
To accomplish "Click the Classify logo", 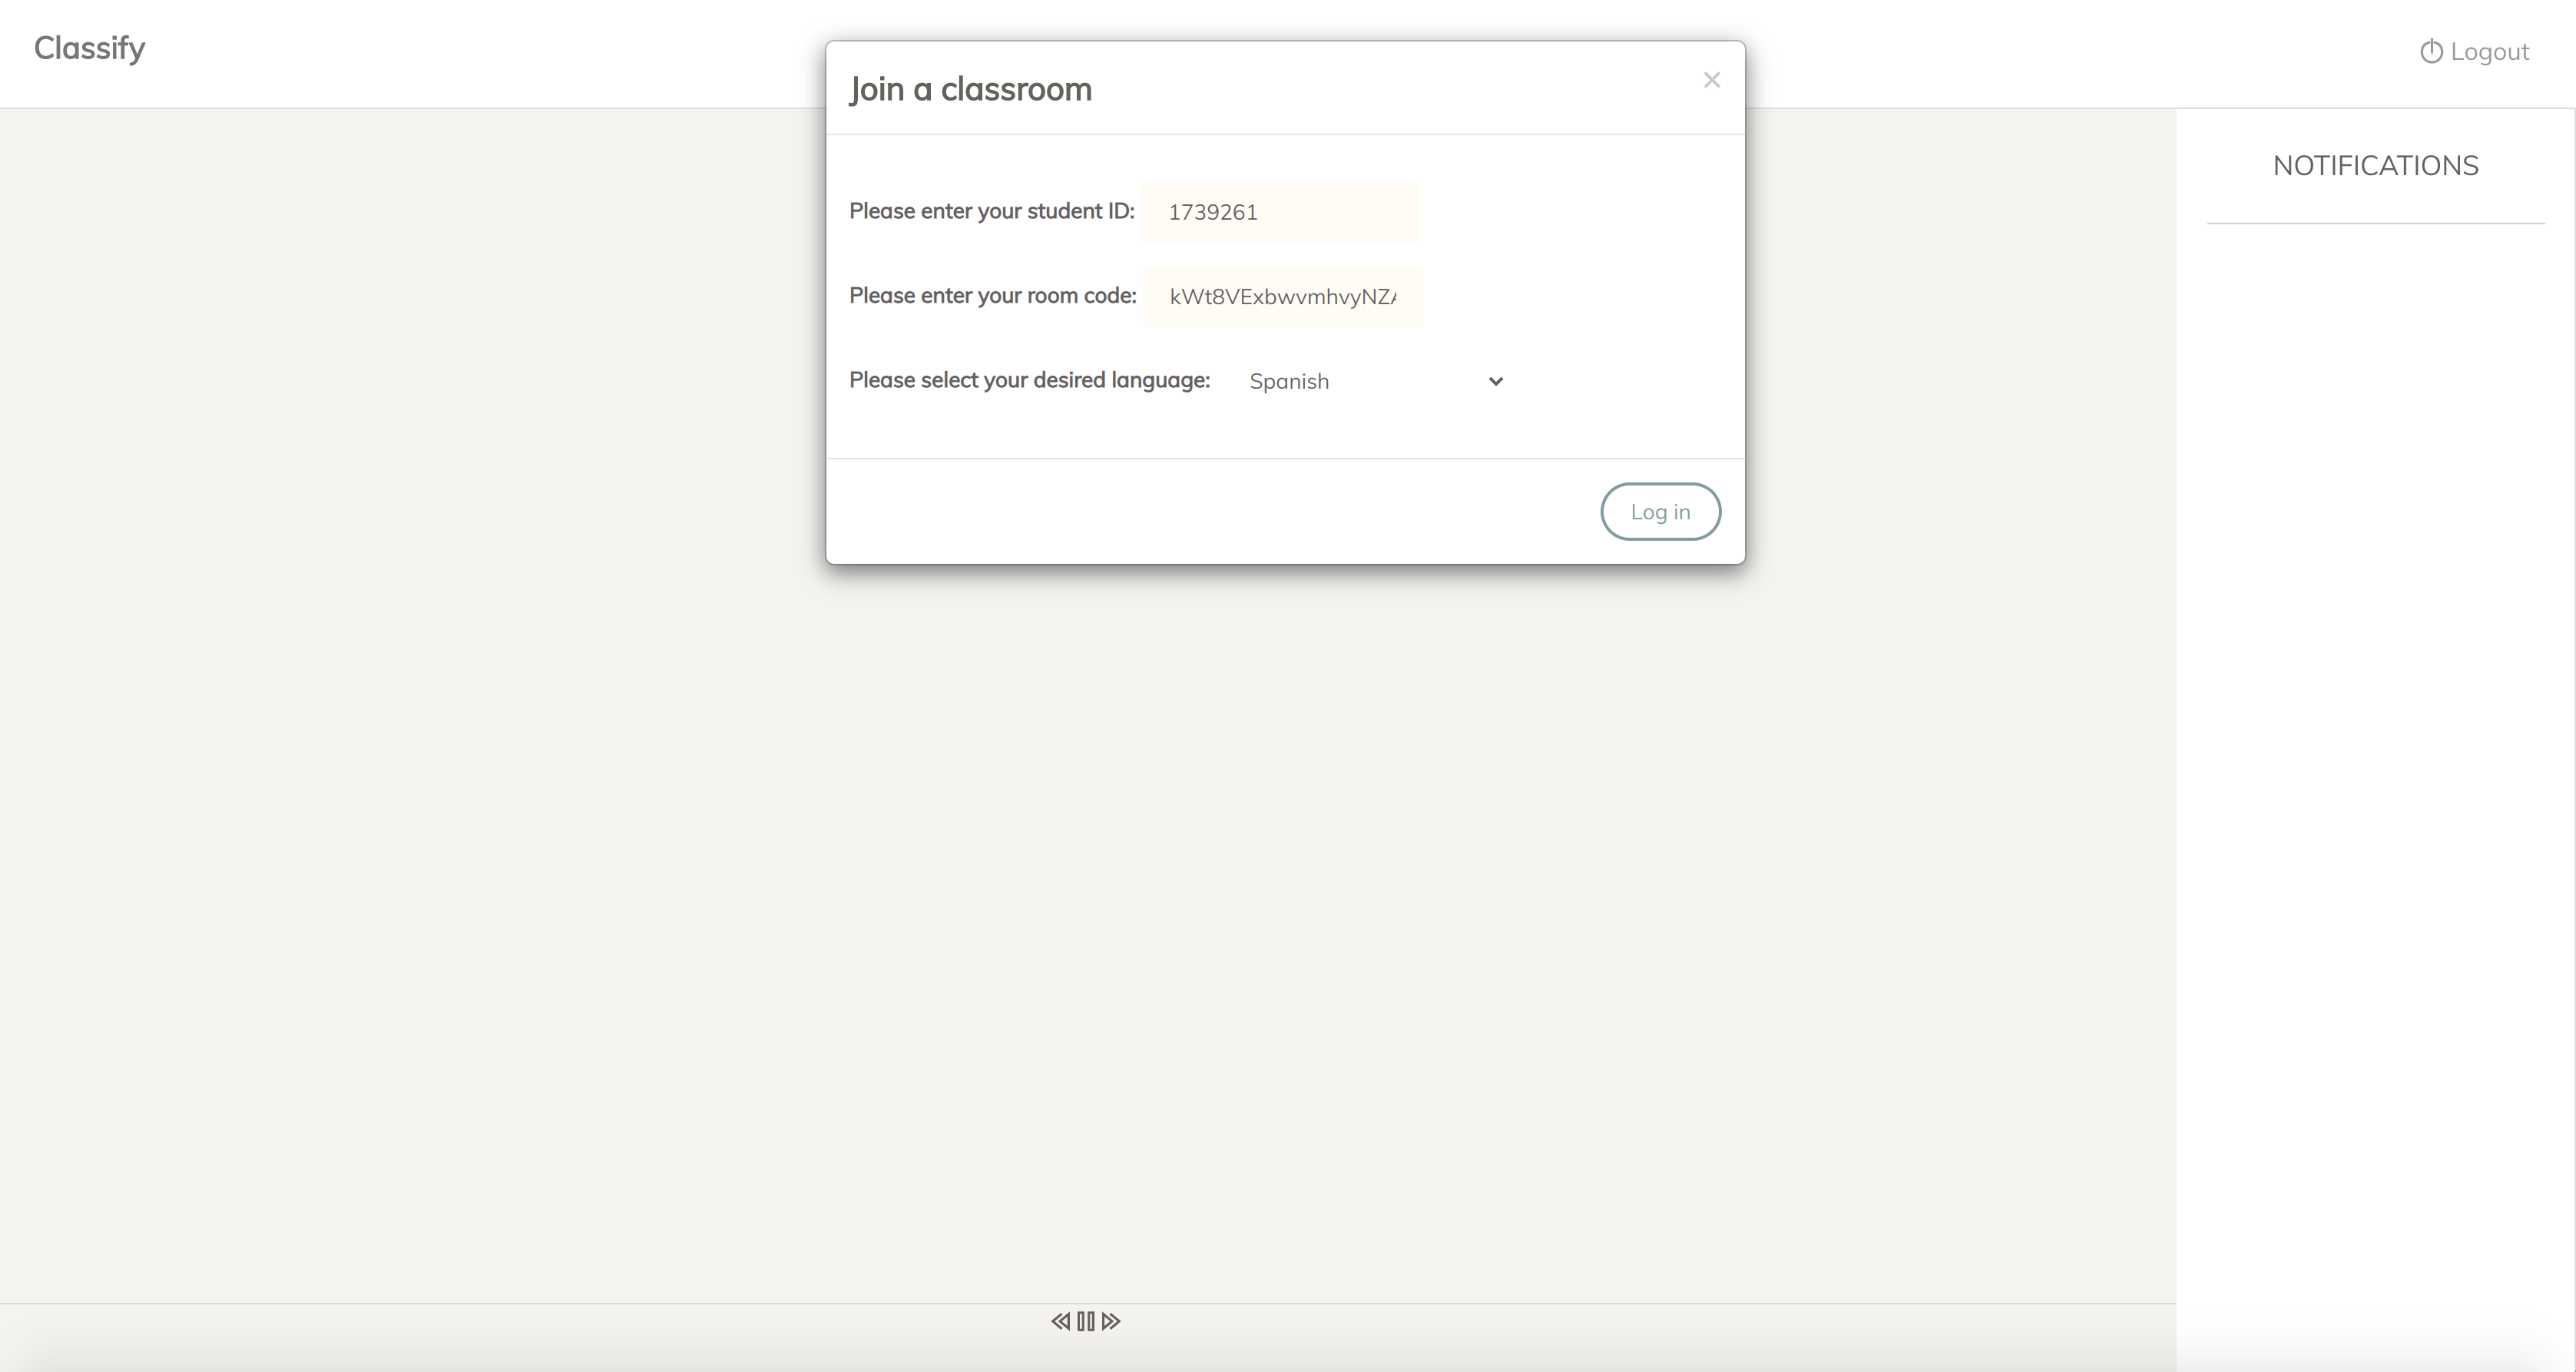I will click(x=89, y=48).
